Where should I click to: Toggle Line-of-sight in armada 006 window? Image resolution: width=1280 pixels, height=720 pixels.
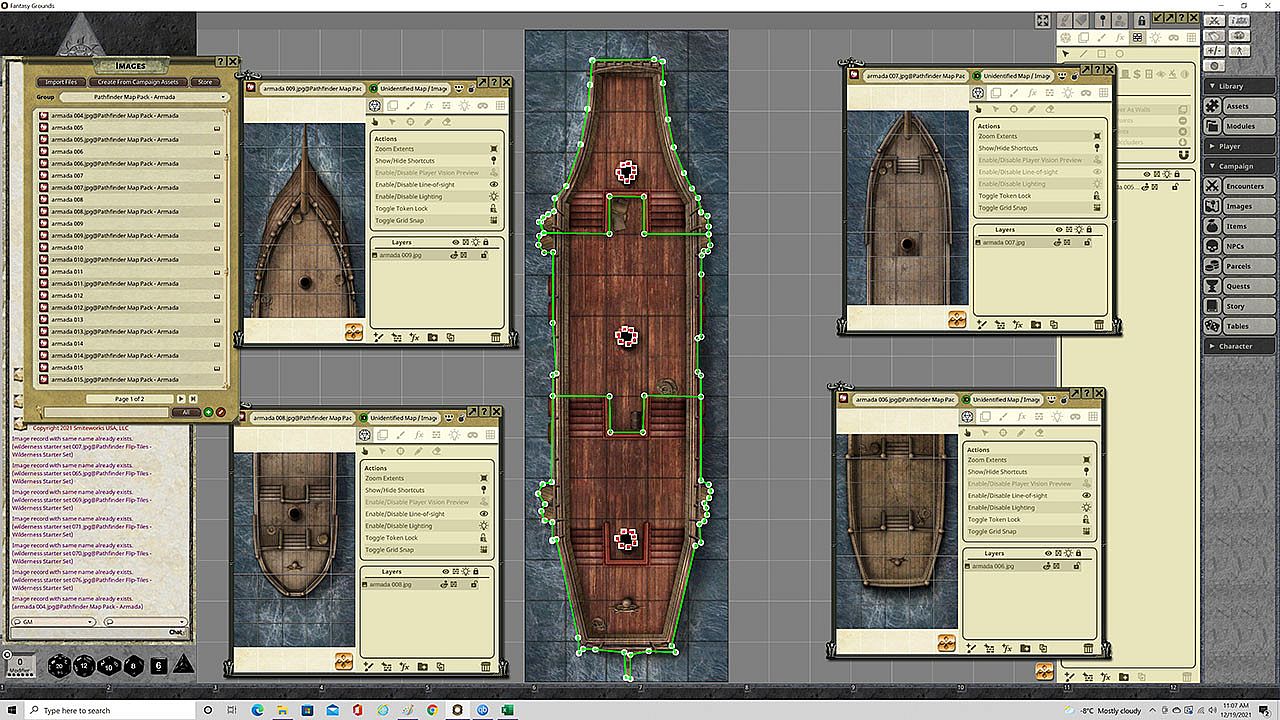(1087, 496)
